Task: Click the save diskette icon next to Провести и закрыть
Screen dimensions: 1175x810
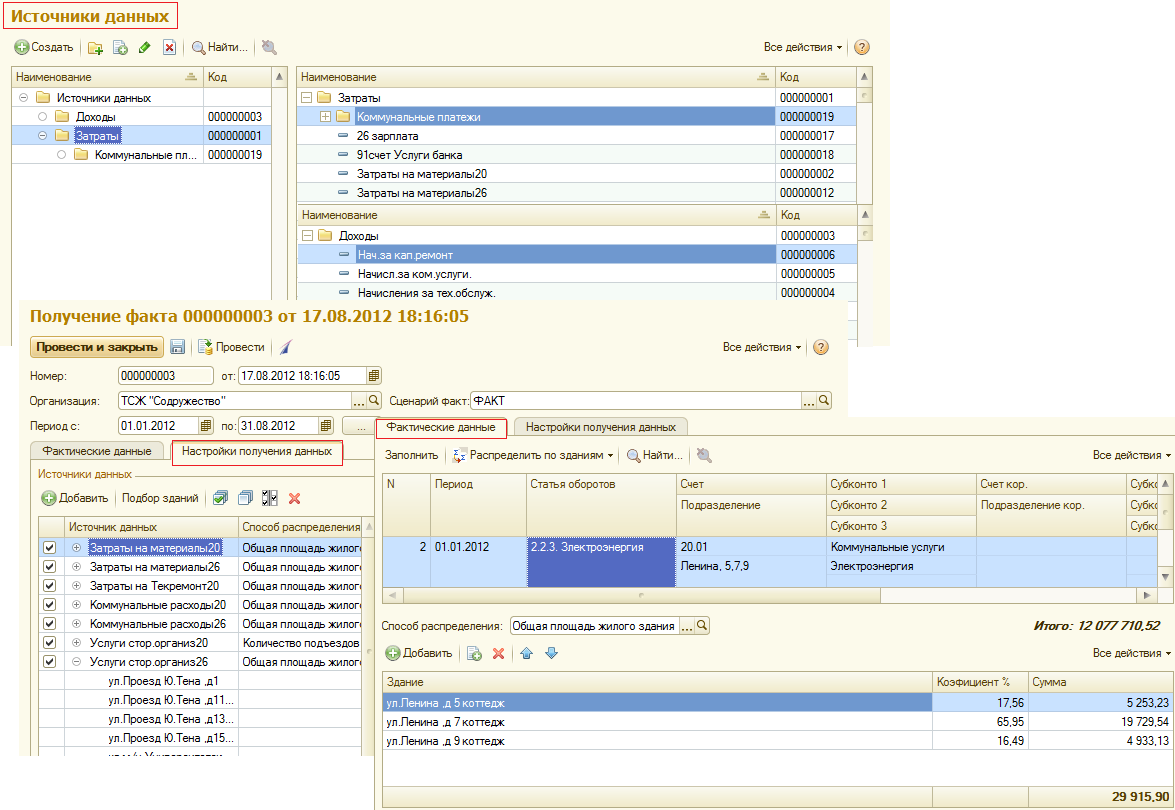Action: pos(178,347)
